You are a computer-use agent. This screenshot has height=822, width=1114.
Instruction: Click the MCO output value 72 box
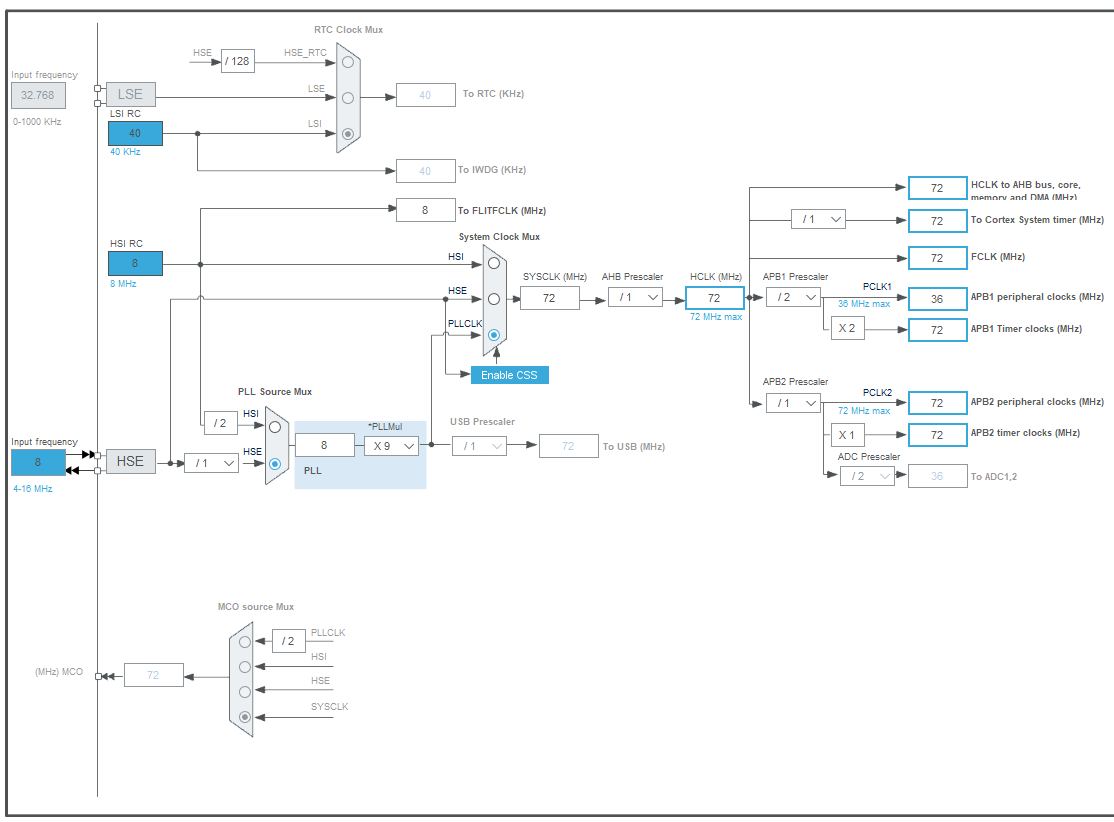click(153, 675)
